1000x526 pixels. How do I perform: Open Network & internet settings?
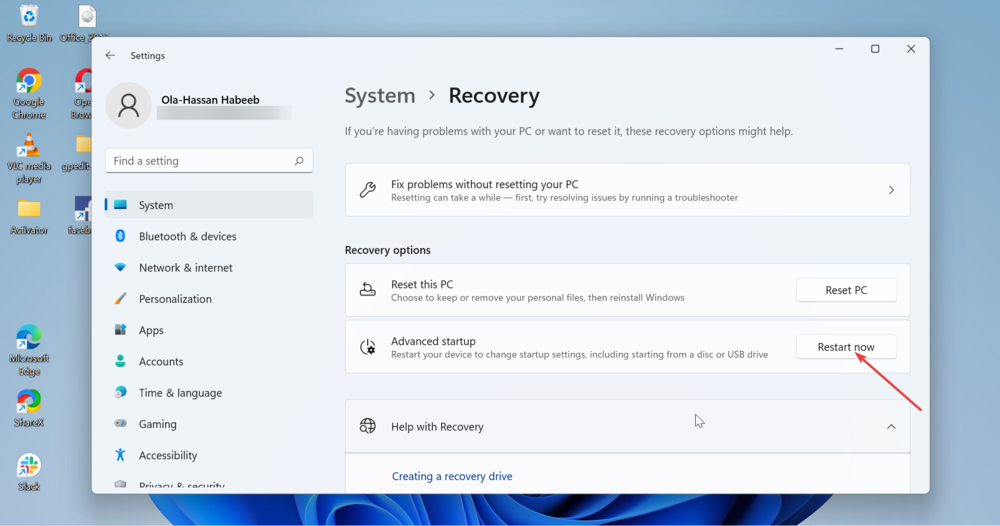[x=209, y=267]
